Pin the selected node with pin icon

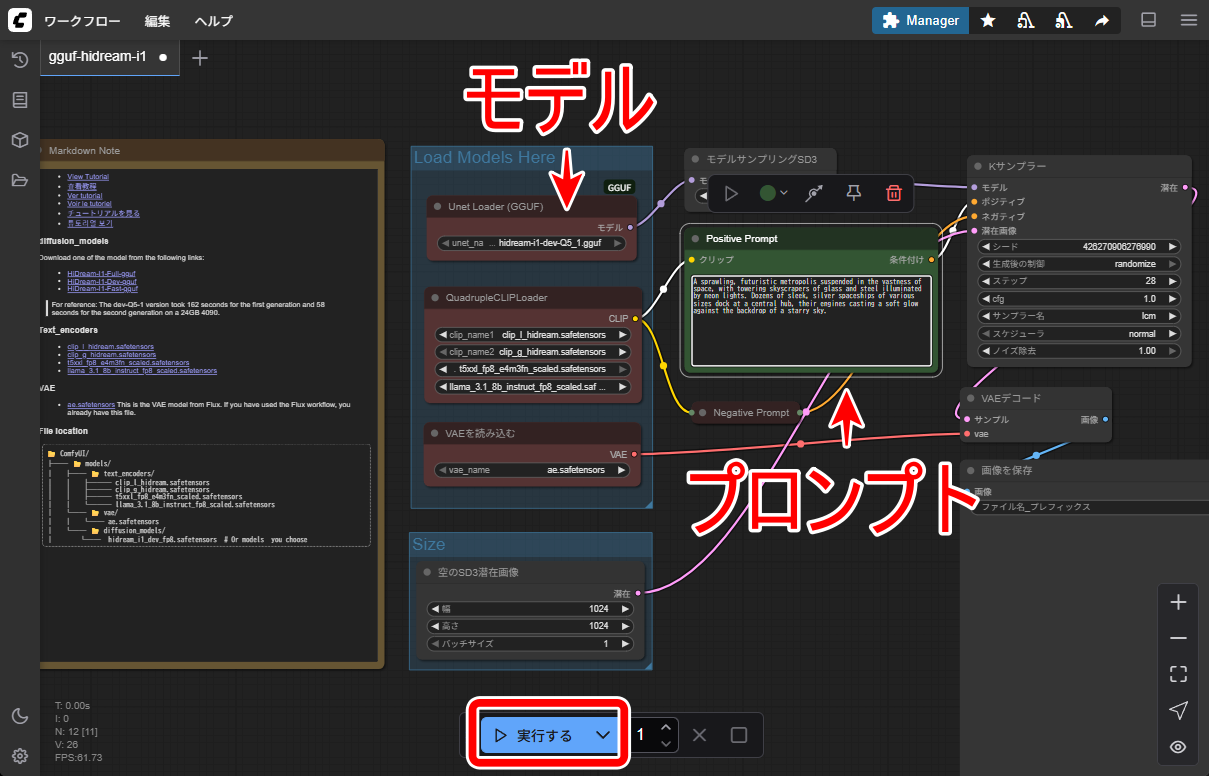click(x=853, y=194)
